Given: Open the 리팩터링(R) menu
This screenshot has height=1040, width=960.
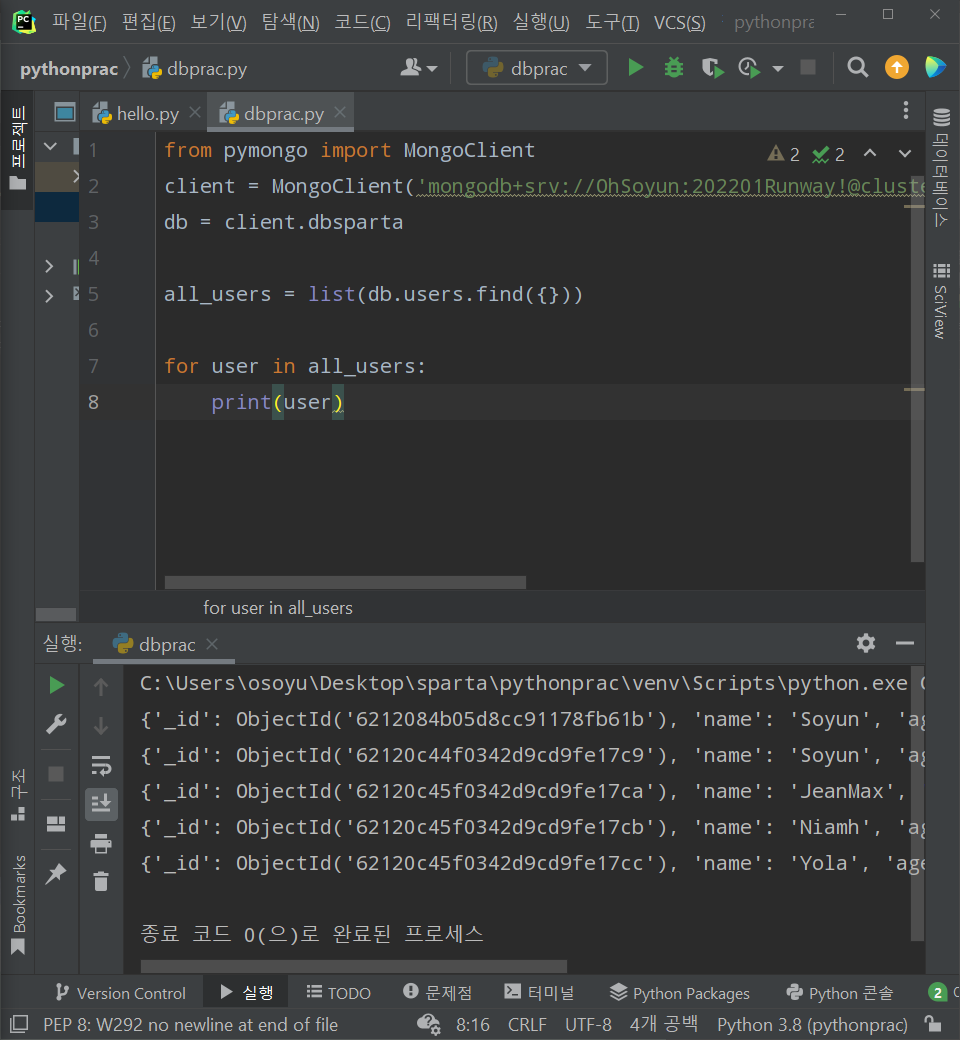Looking at the screenshot, I should pyautogui.click(x=451, y=22).
